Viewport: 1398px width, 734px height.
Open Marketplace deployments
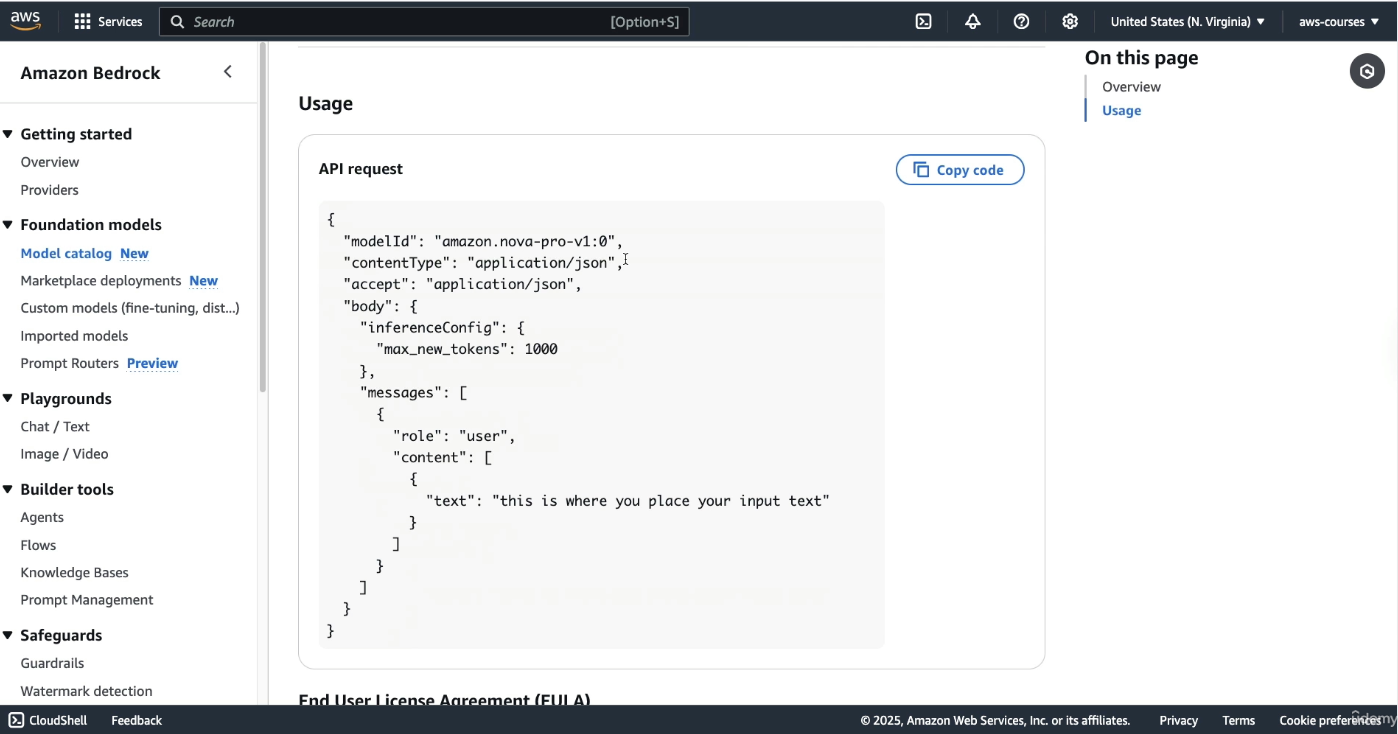(x=101, y=281)
